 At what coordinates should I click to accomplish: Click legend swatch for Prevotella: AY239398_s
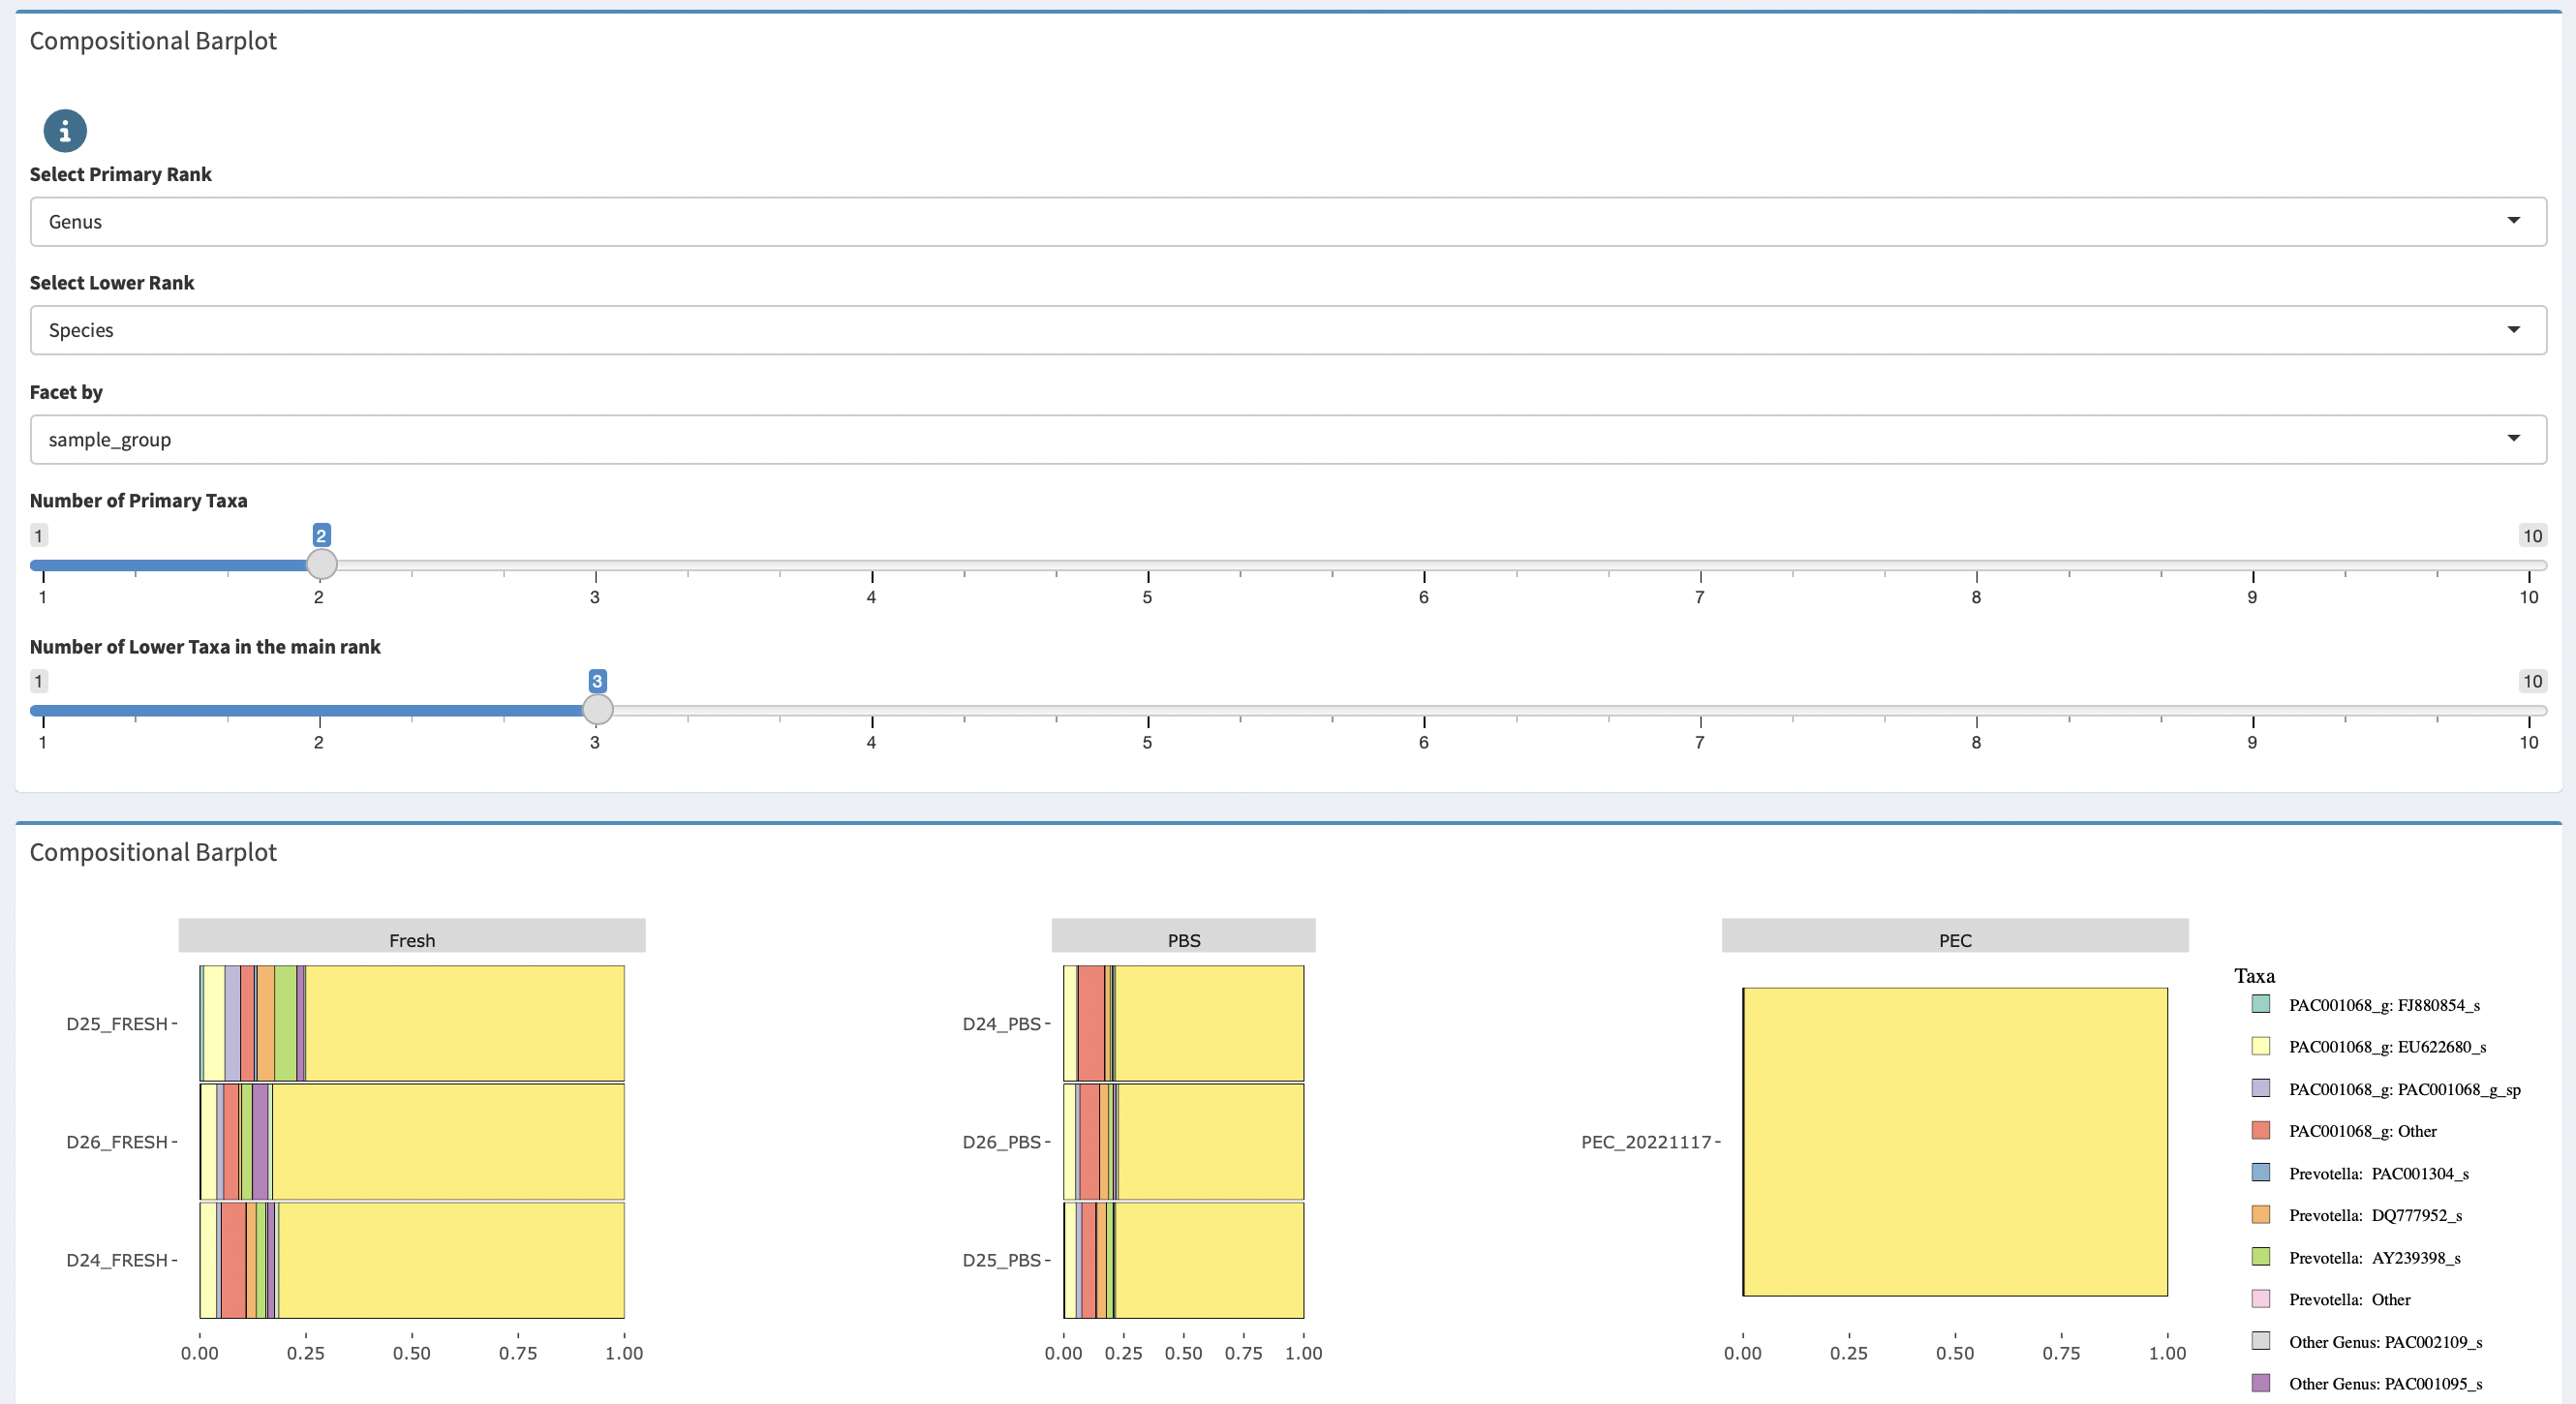(x=2261, y=1257)
